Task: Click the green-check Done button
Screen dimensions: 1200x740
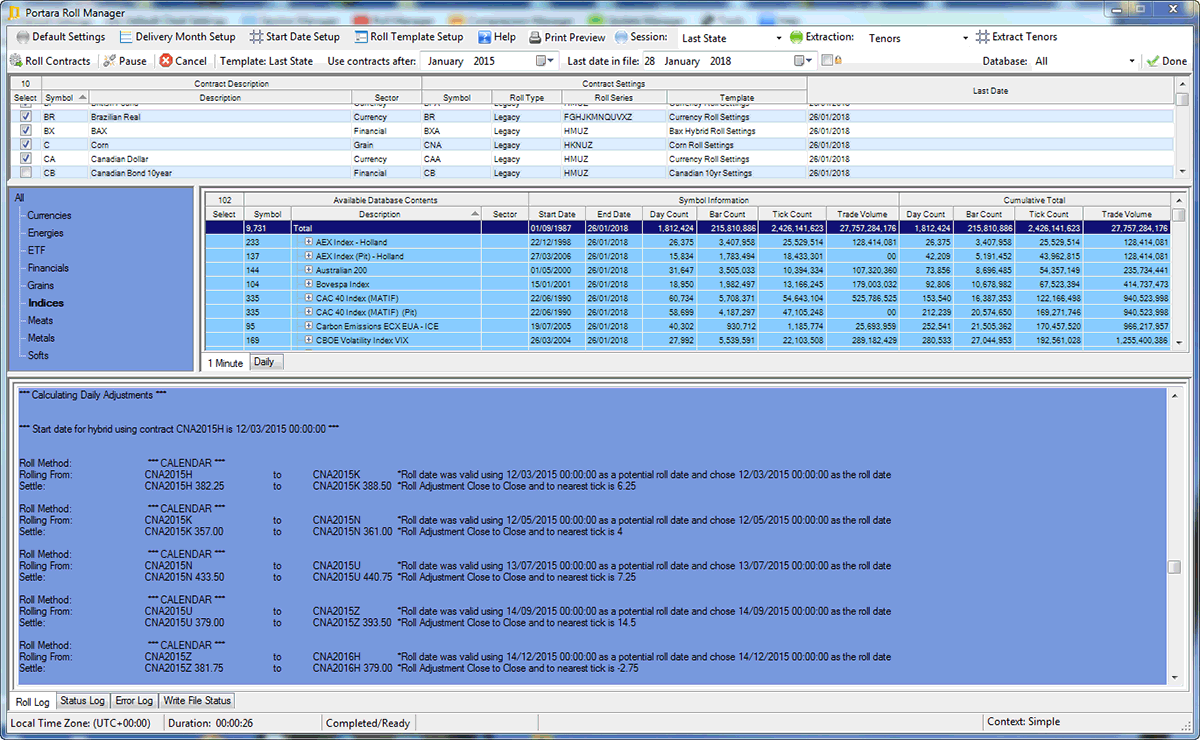Action: 1167,61
